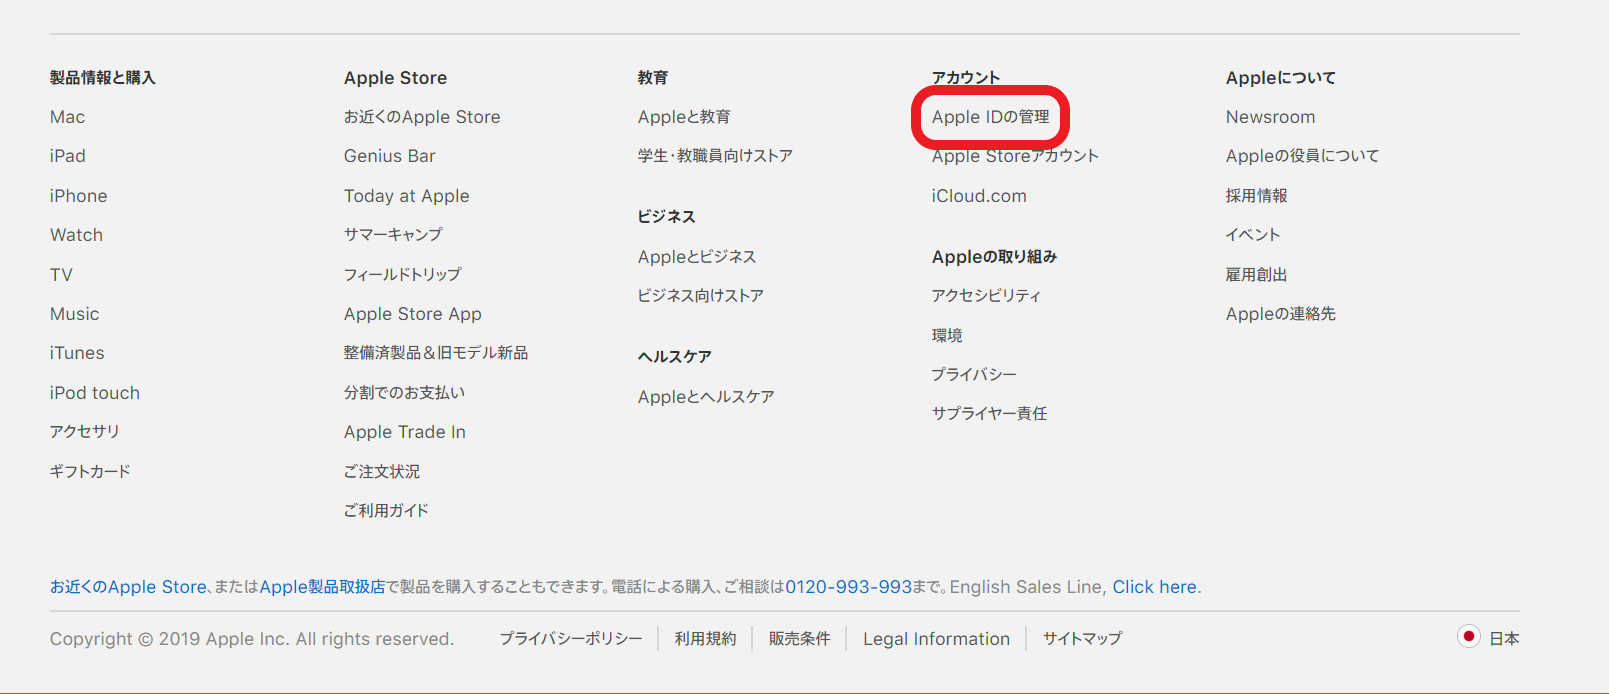Go to iCloud.com link
The image size is (1609, 694).
(979, 196)
